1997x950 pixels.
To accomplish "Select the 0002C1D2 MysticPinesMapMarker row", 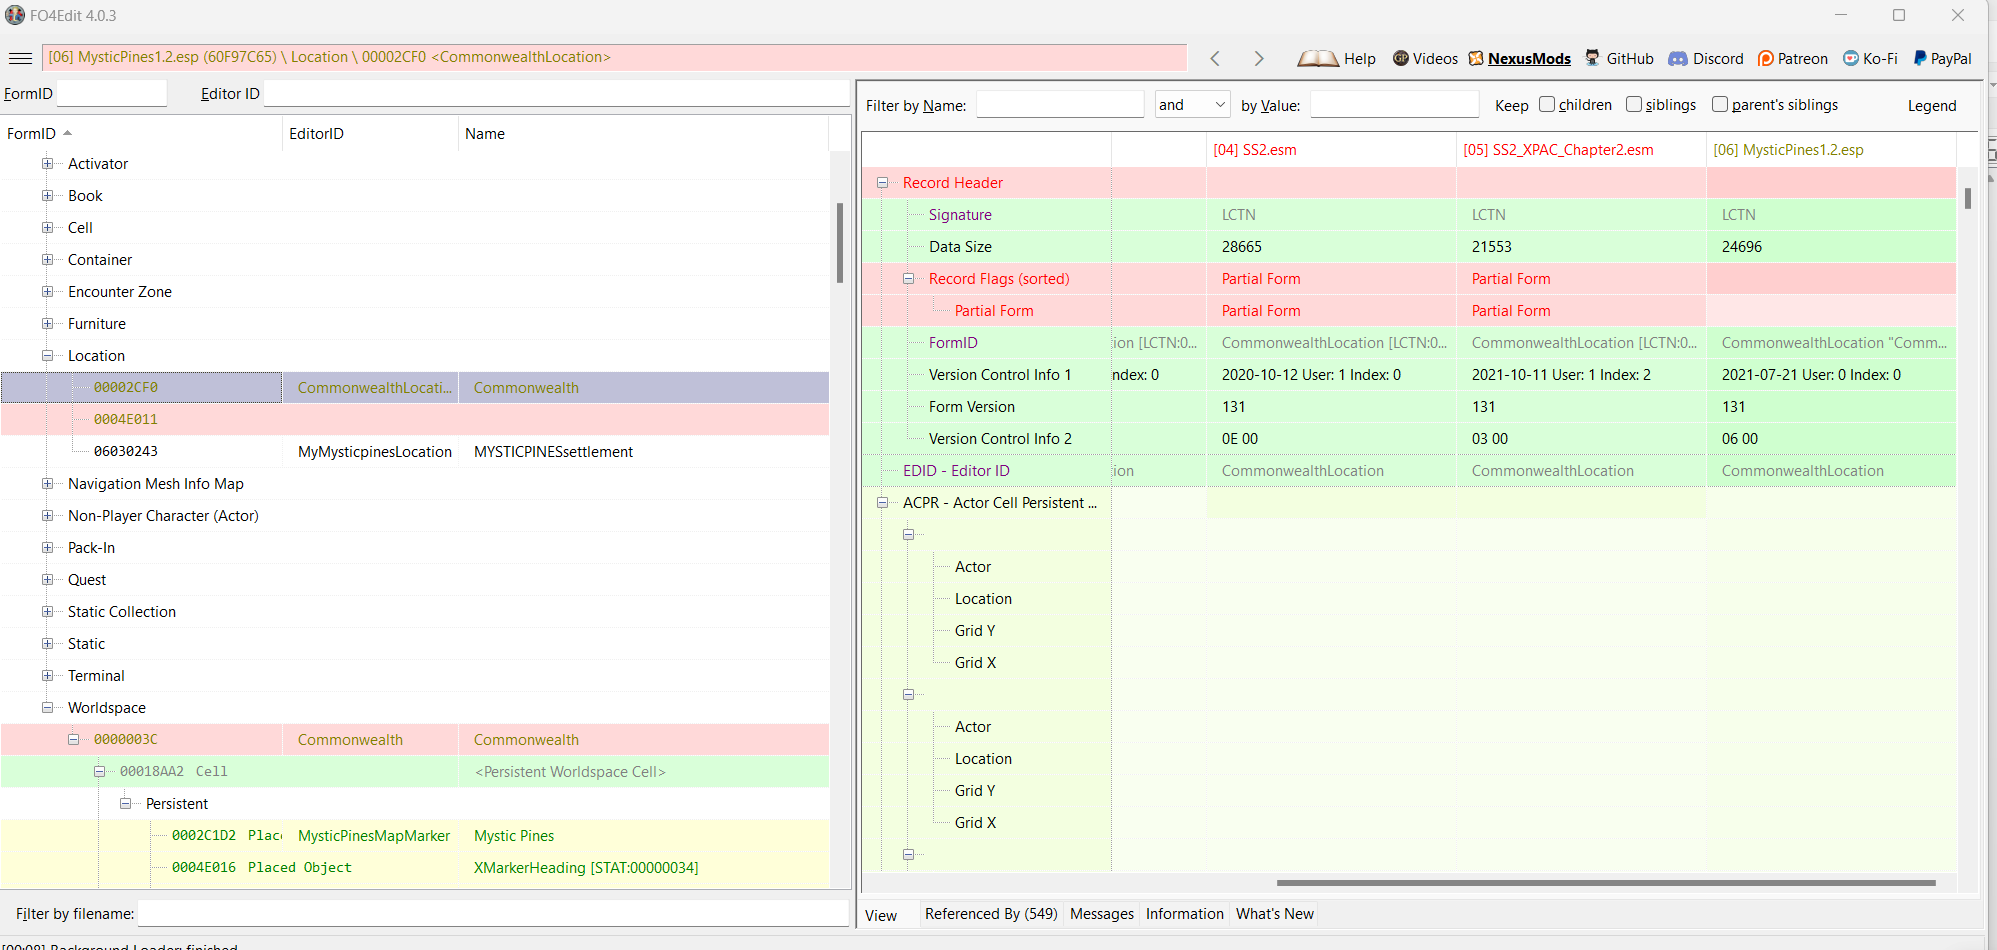I will pos(415,835).
